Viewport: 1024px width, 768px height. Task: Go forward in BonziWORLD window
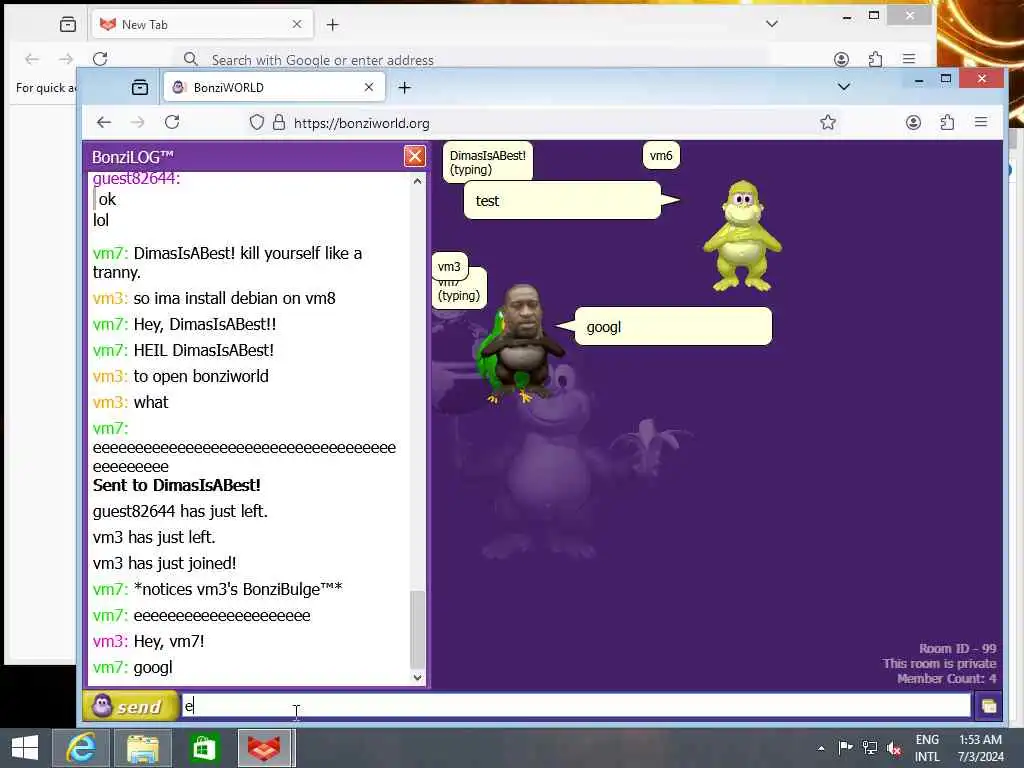137,122
